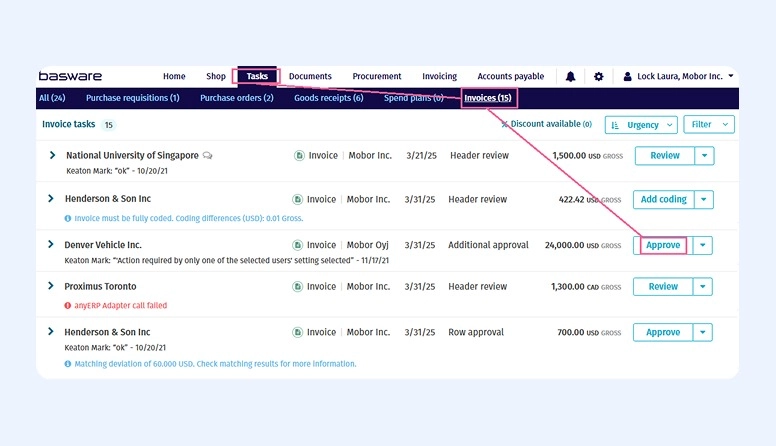This screenshot has width=776, height=446.
Task: Click info icon beside 'Invoice must be fully coded'
Action: (x=68, y=218)
